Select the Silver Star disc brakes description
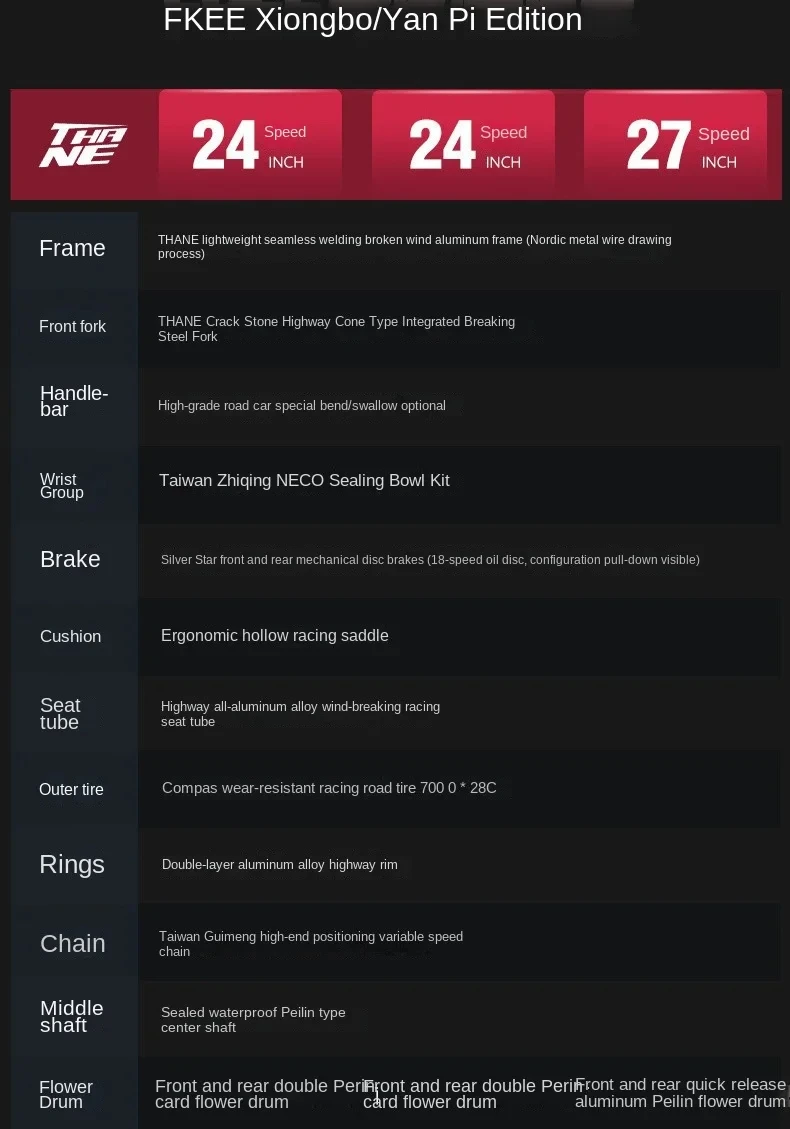This screenshot has height=1129, width=790. coord(430,560)
